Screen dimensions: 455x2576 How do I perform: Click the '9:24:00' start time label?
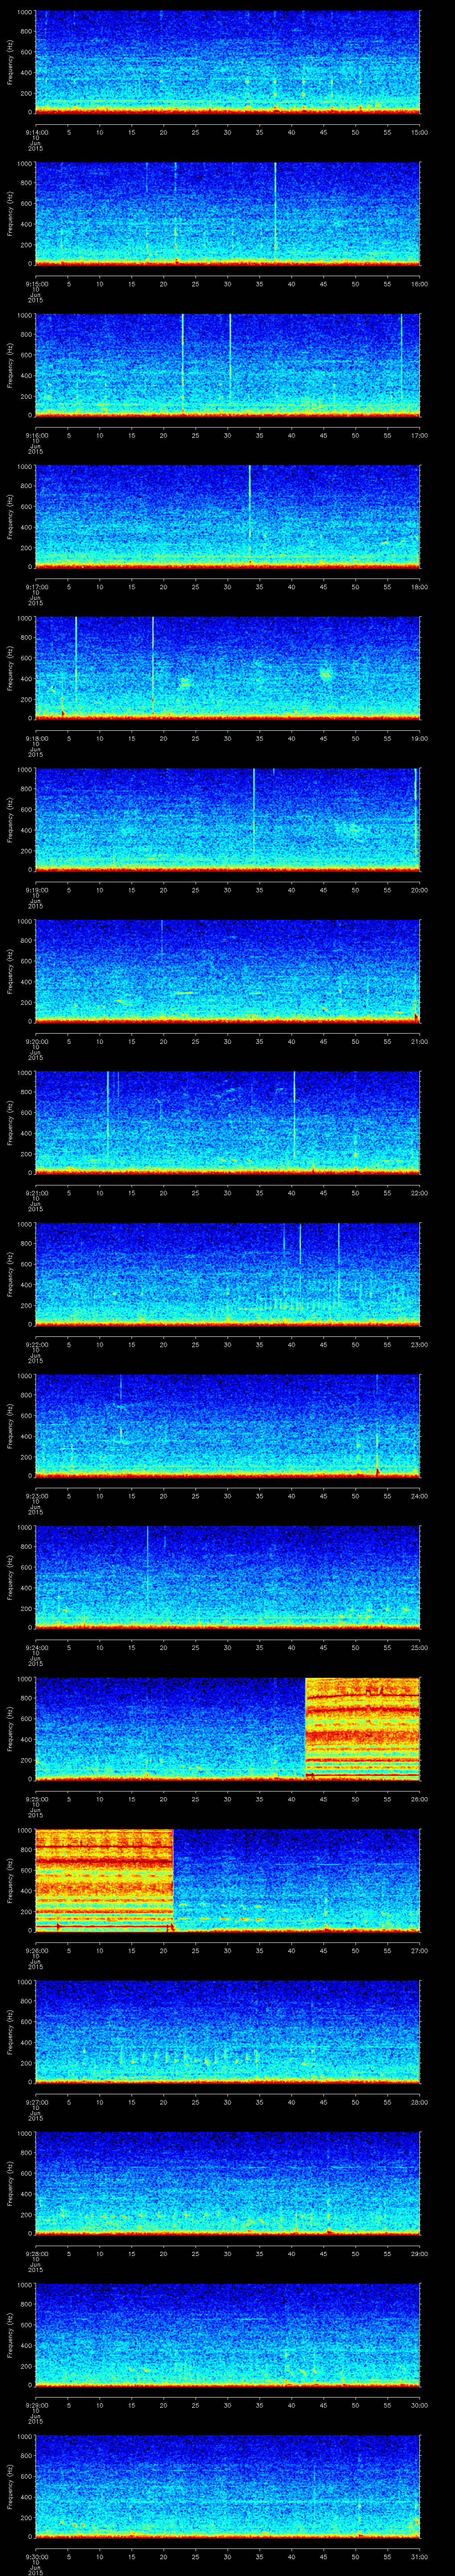pos(36,1647)
